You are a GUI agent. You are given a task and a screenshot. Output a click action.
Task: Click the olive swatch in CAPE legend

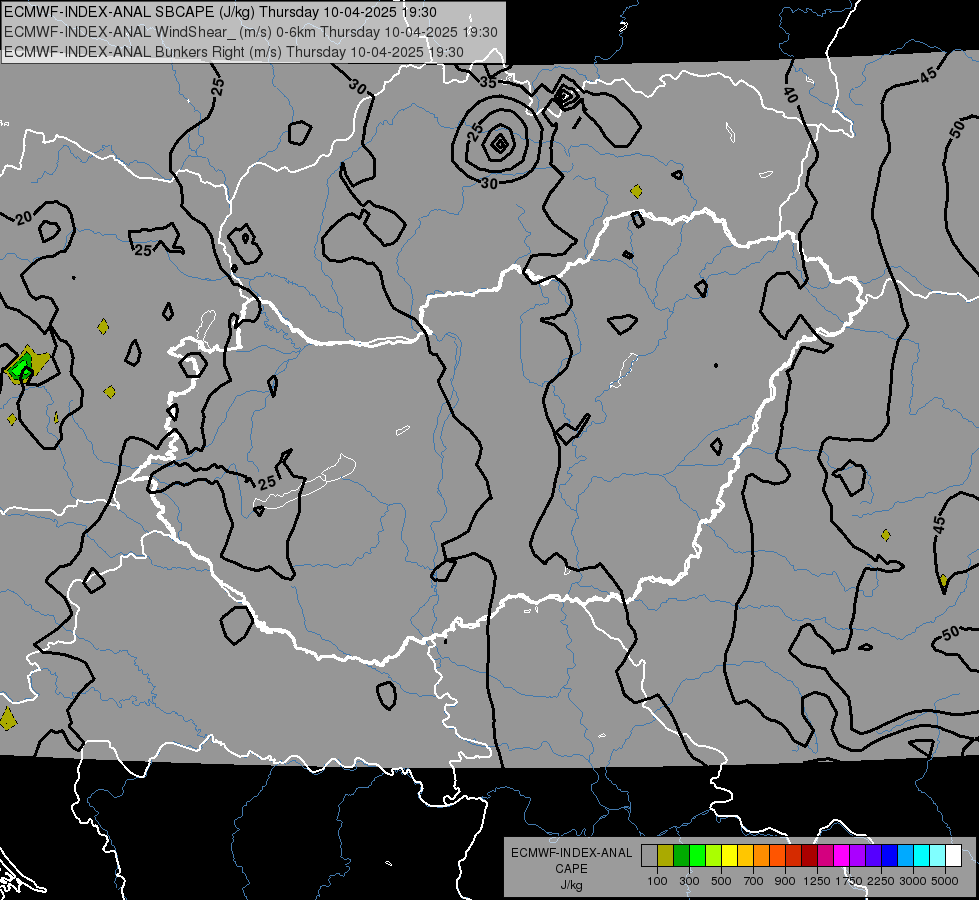click(x=666, y=855)
